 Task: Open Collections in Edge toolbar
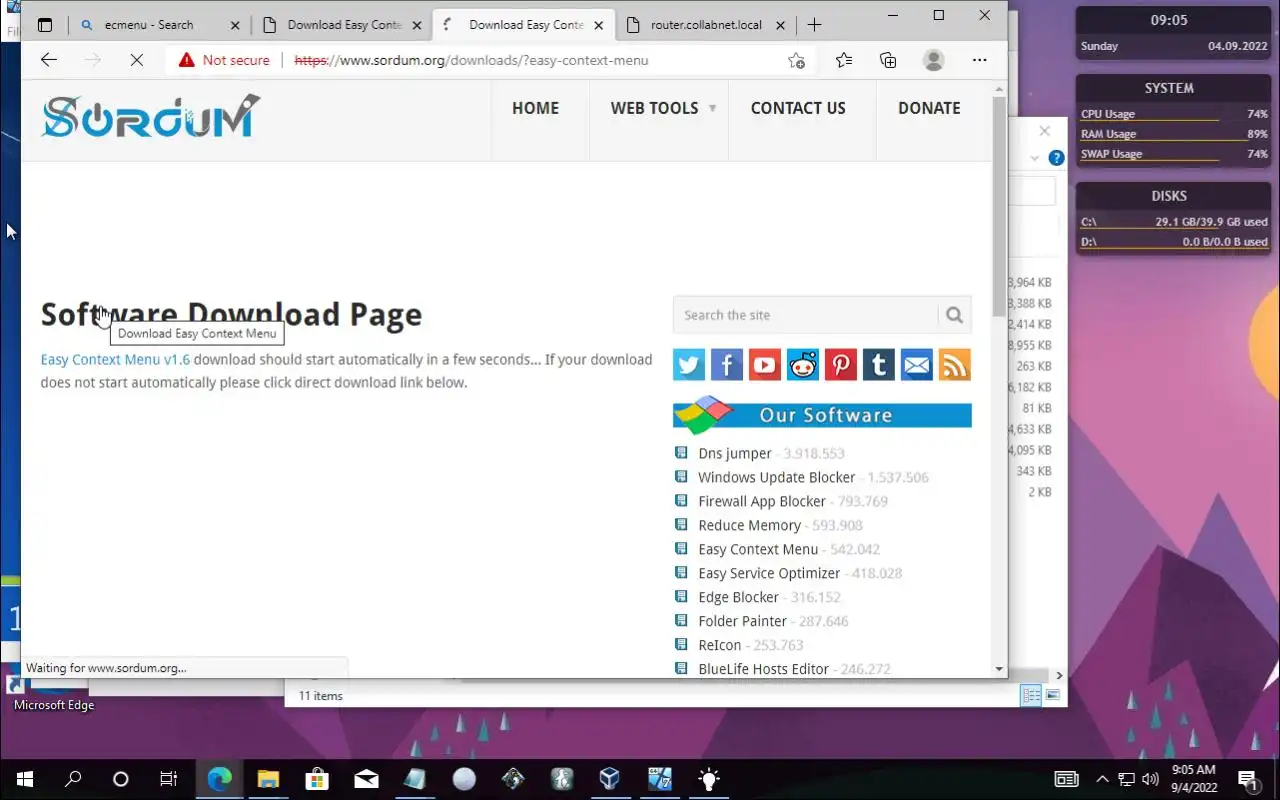(888, 60)
